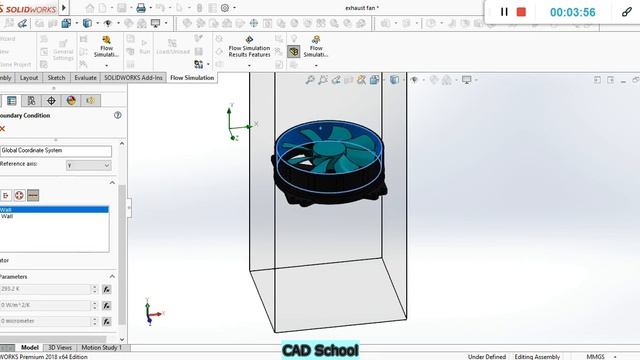Viewport: 640px width, 360px height.
Task: Click the Flow Simulation wizard-search icon
Action: 106,46
